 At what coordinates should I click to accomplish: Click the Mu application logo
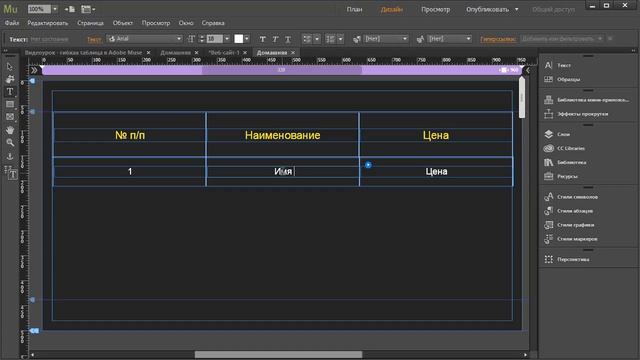[10, 9]
